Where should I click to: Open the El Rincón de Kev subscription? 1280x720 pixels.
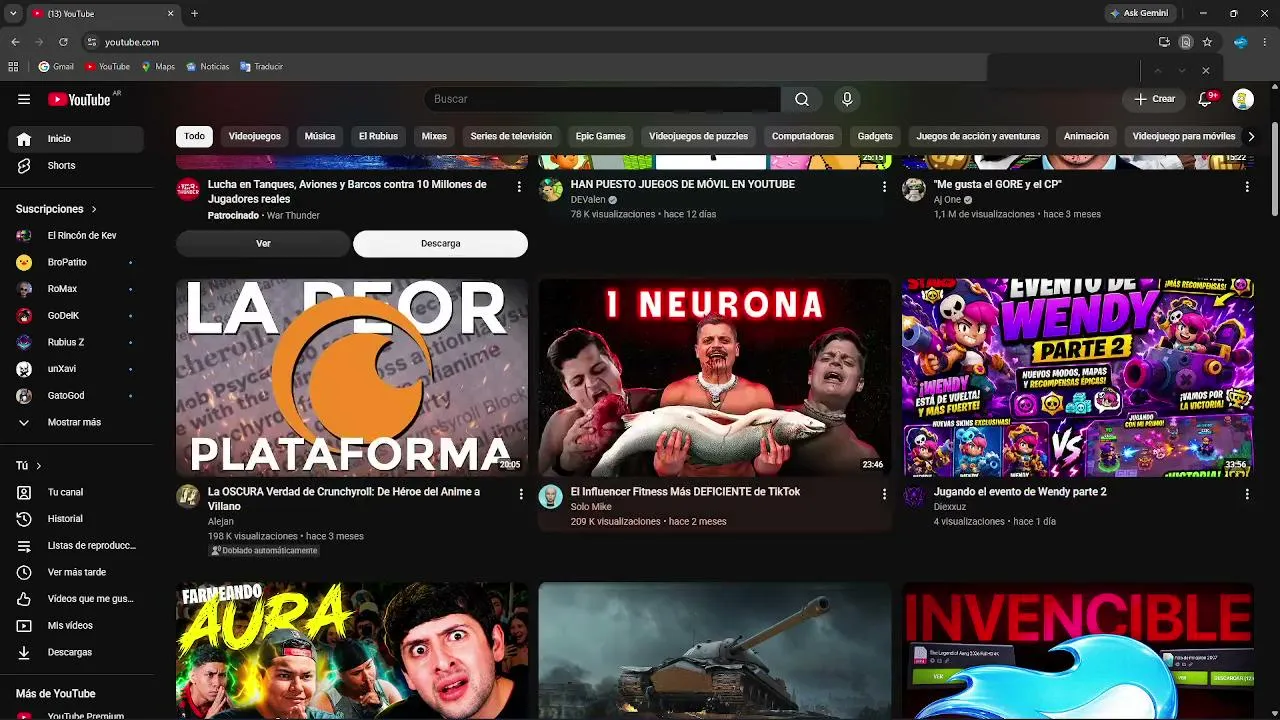coord(76,235)
